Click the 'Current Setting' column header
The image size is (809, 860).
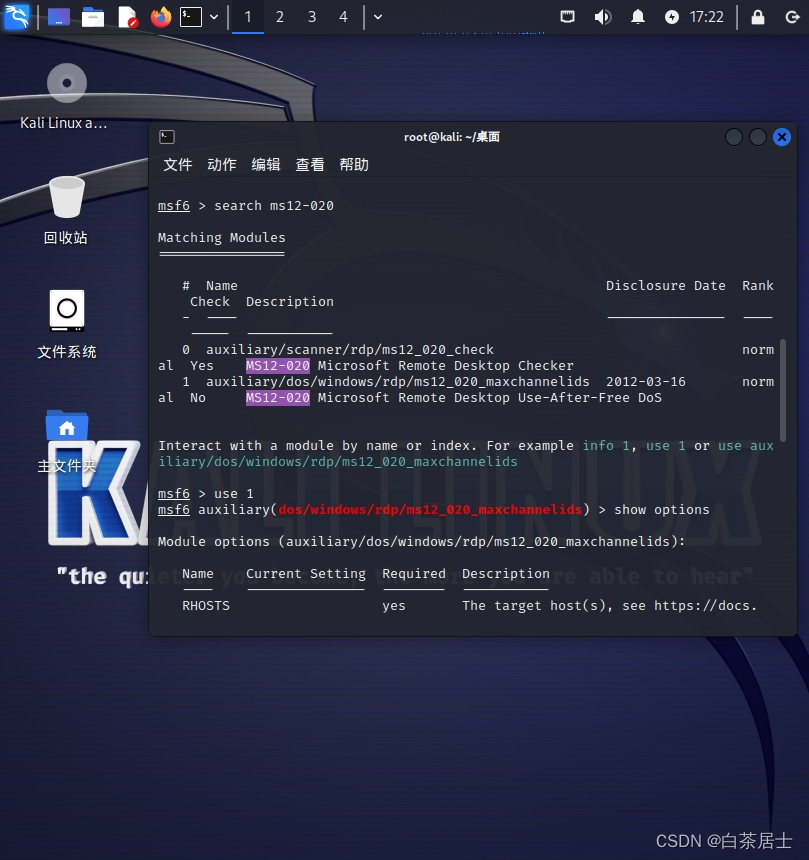coord(306,574)
